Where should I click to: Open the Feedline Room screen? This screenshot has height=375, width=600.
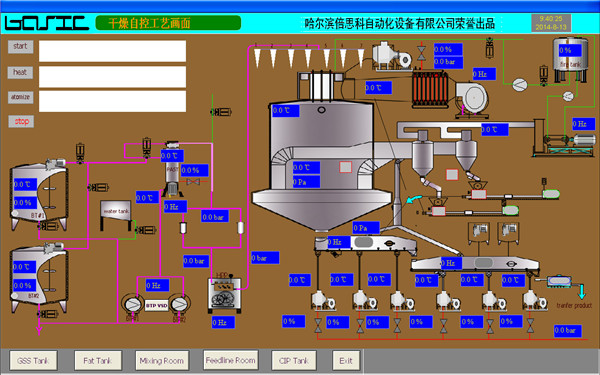[231, 360]
